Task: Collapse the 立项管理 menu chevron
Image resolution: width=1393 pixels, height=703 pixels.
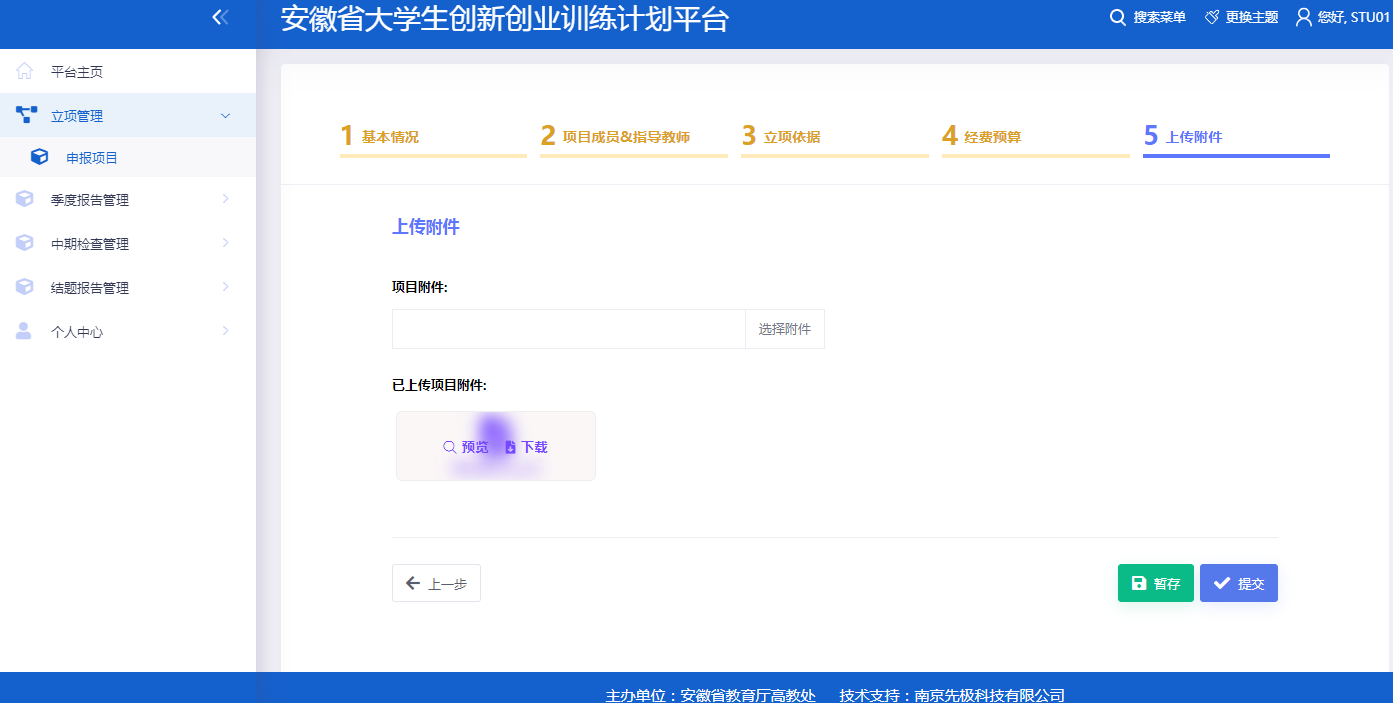Action: click(x=225, y=116)
